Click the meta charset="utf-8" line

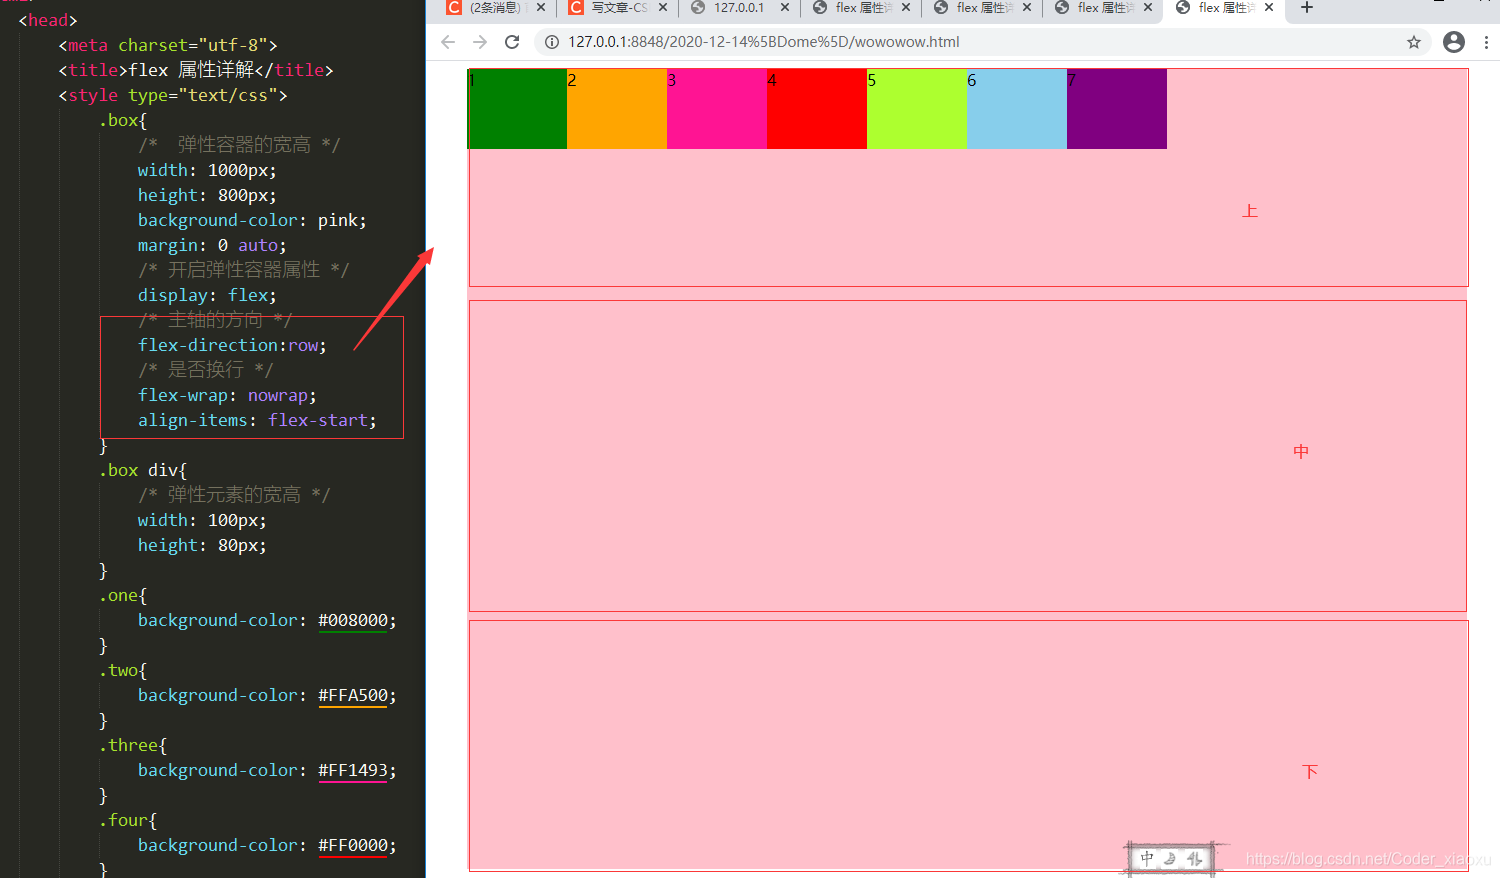(x=168, y=45)
